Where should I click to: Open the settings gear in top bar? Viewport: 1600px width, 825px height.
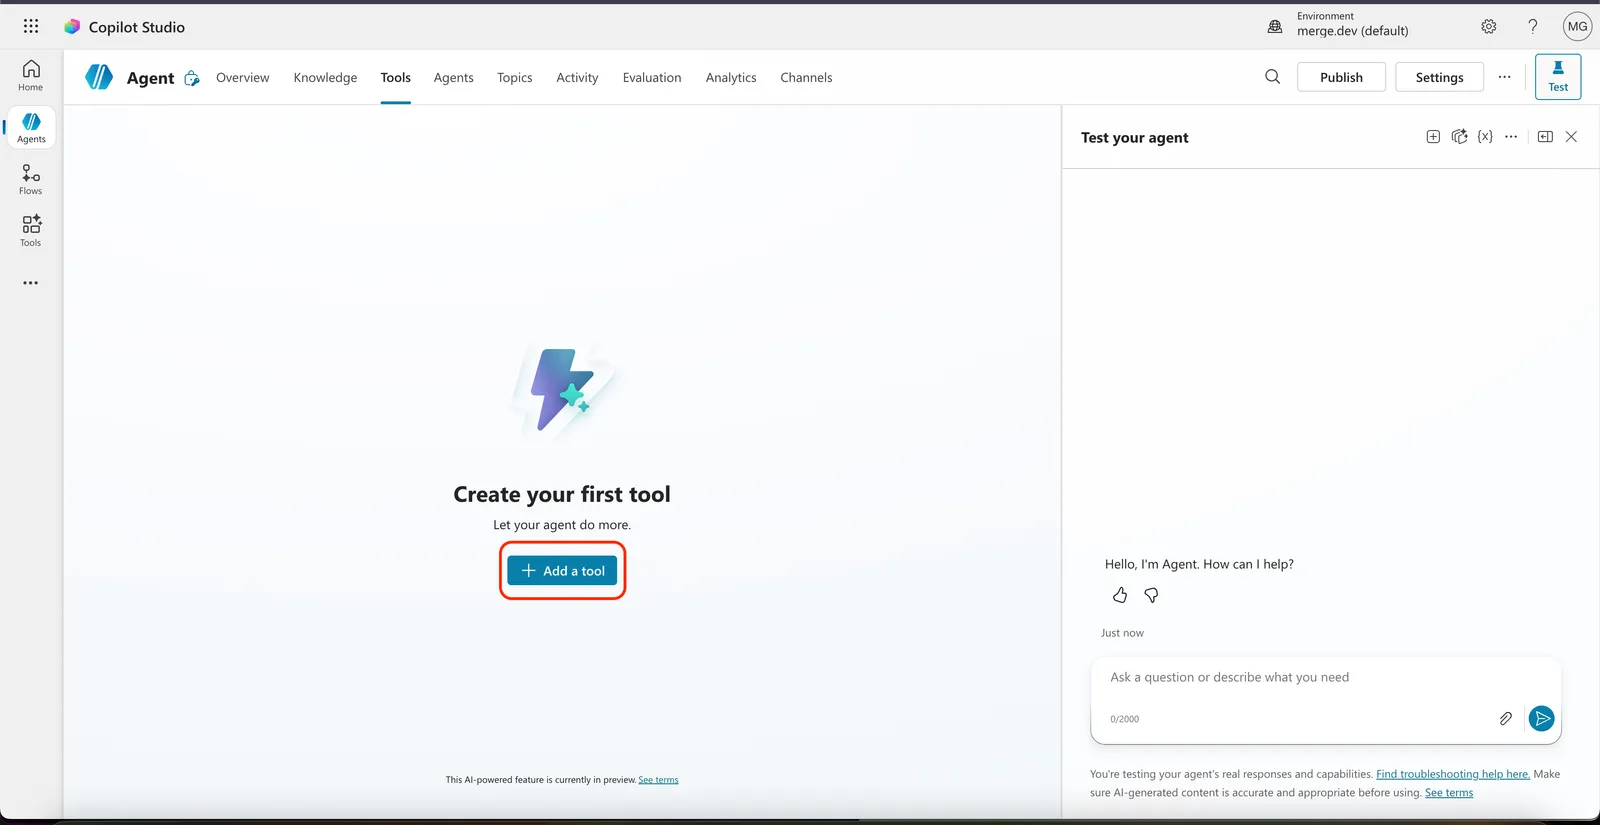(1489, 27)
